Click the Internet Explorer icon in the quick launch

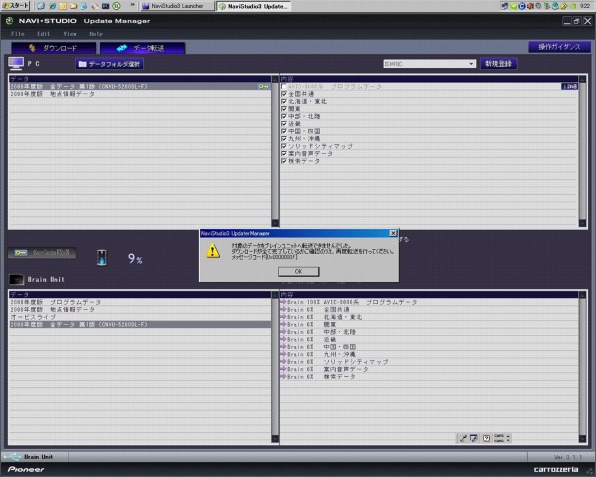click(x=52, y=6)
